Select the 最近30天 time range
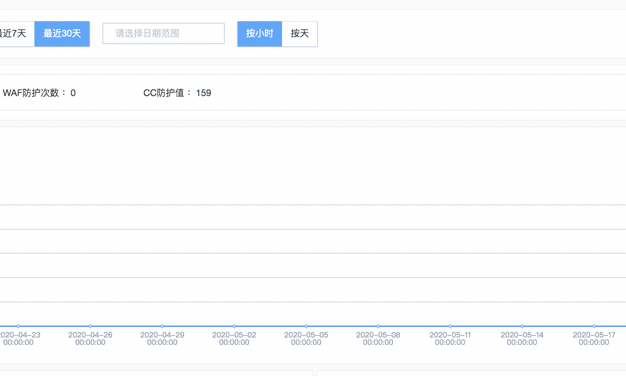Viewport: 626px width, 376px height. pos(62,34)
